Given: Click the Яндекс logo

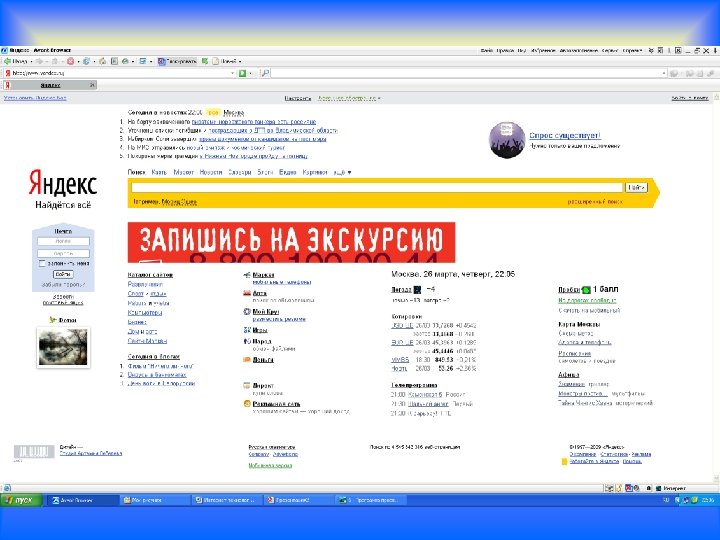Looking at the screenshot, I should (63, 183).
